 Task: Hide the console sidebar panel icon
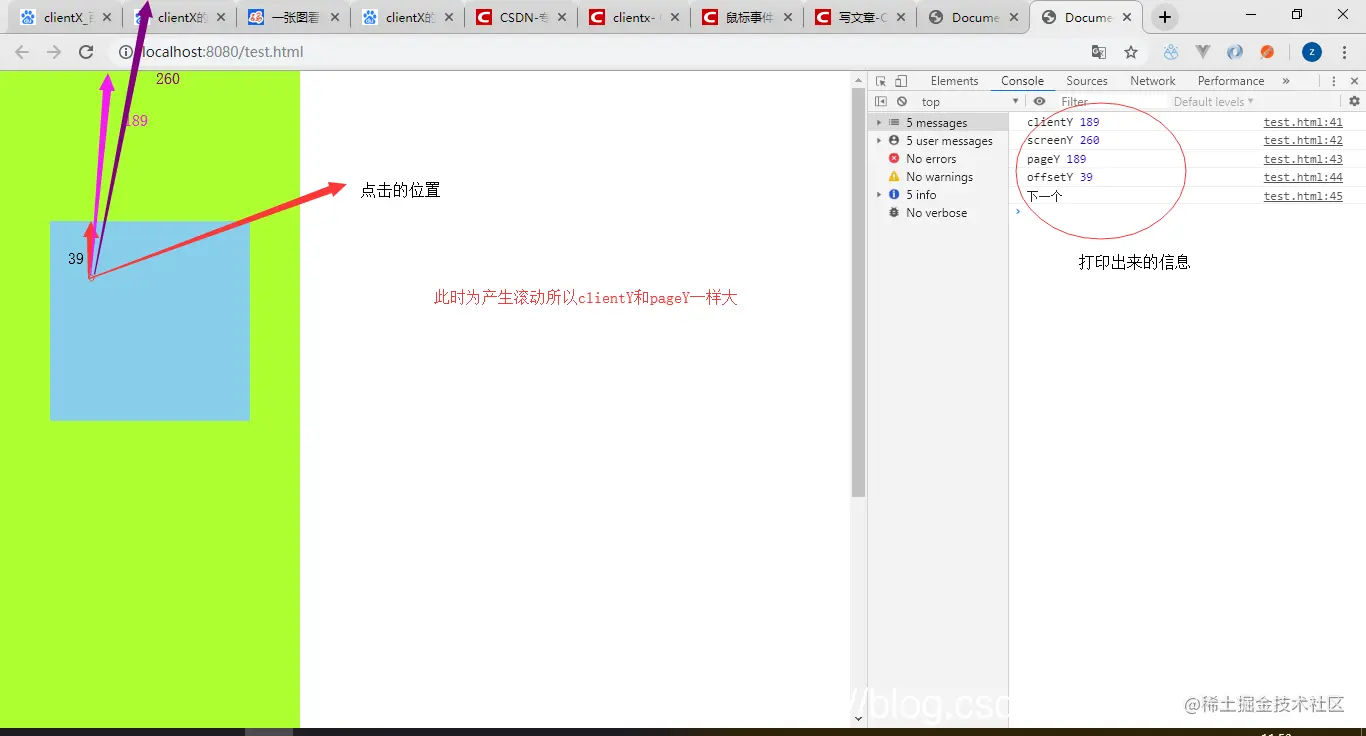click(x=881, y=101)
